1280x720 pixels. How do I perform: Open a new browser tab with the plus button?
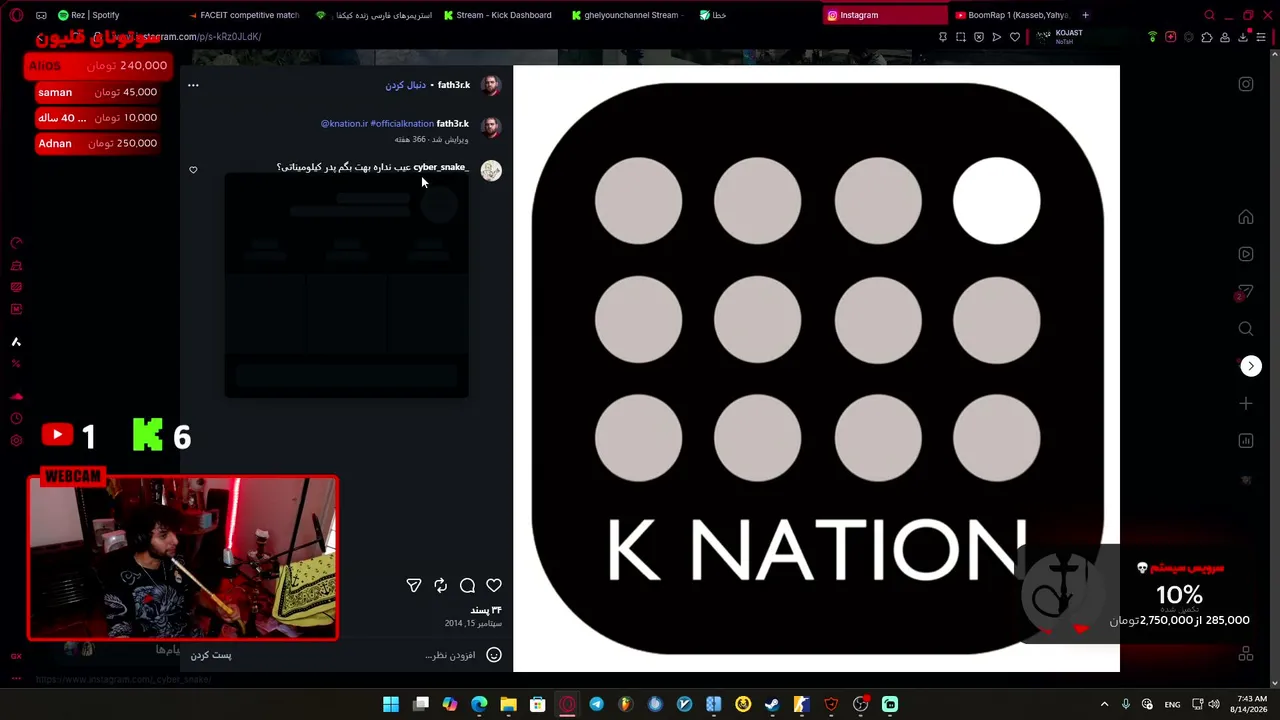tap(1085, 15)
